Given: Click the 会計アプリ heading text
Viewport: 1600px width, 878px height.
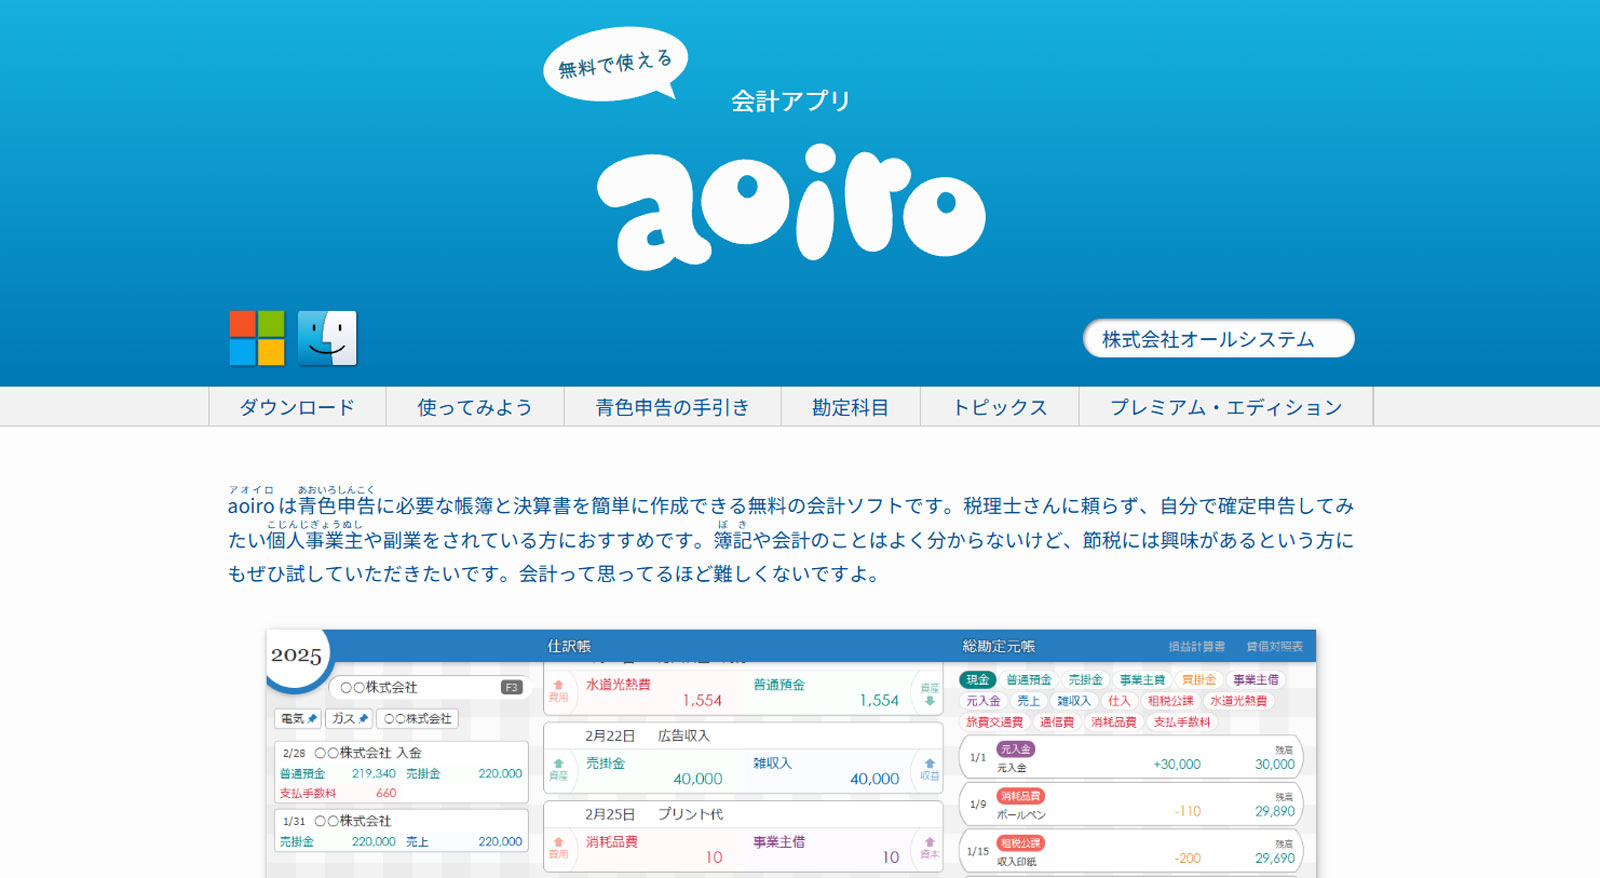Looking at the screenshot, I should pos(791,100).
